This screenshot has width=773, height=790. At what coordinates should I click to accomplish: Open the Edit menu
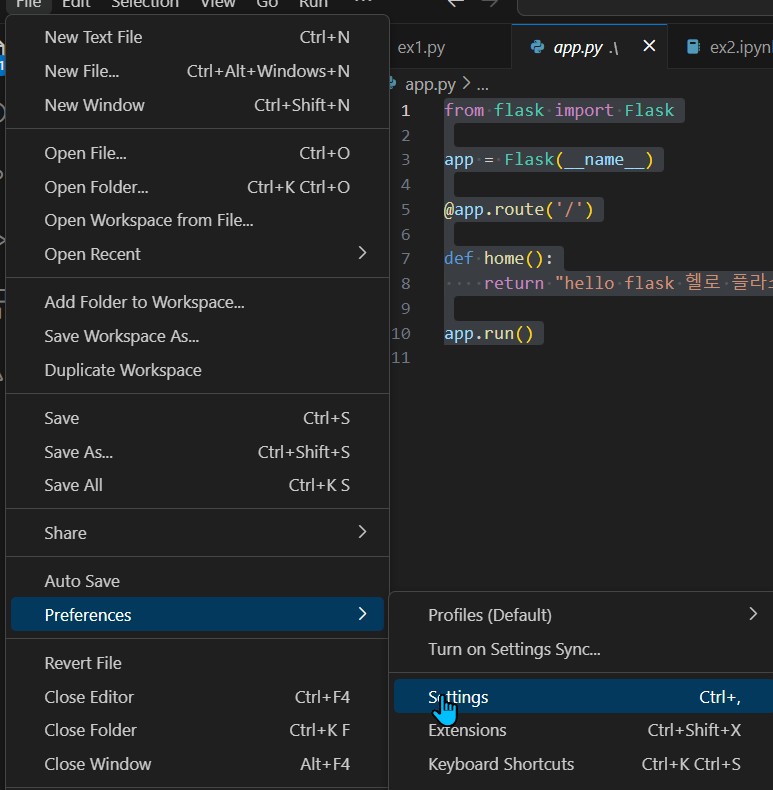pyautogui.click(x=76, y=4)
